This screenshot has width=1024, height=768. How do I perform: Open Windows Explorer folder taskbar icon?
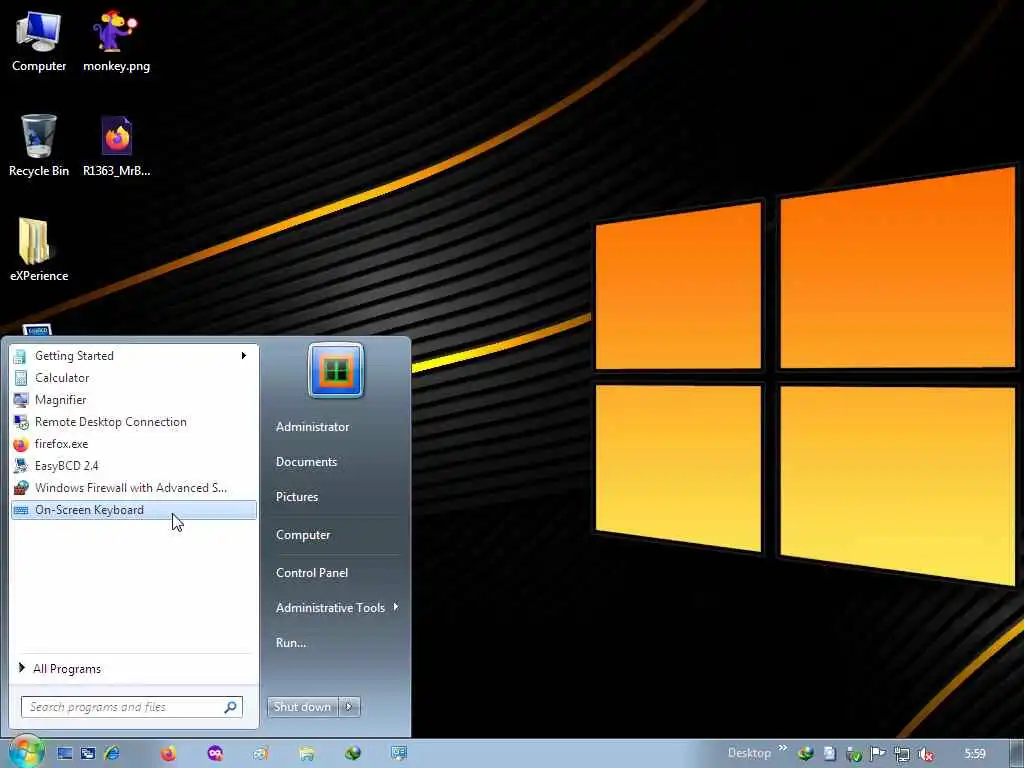pos(307,754)
